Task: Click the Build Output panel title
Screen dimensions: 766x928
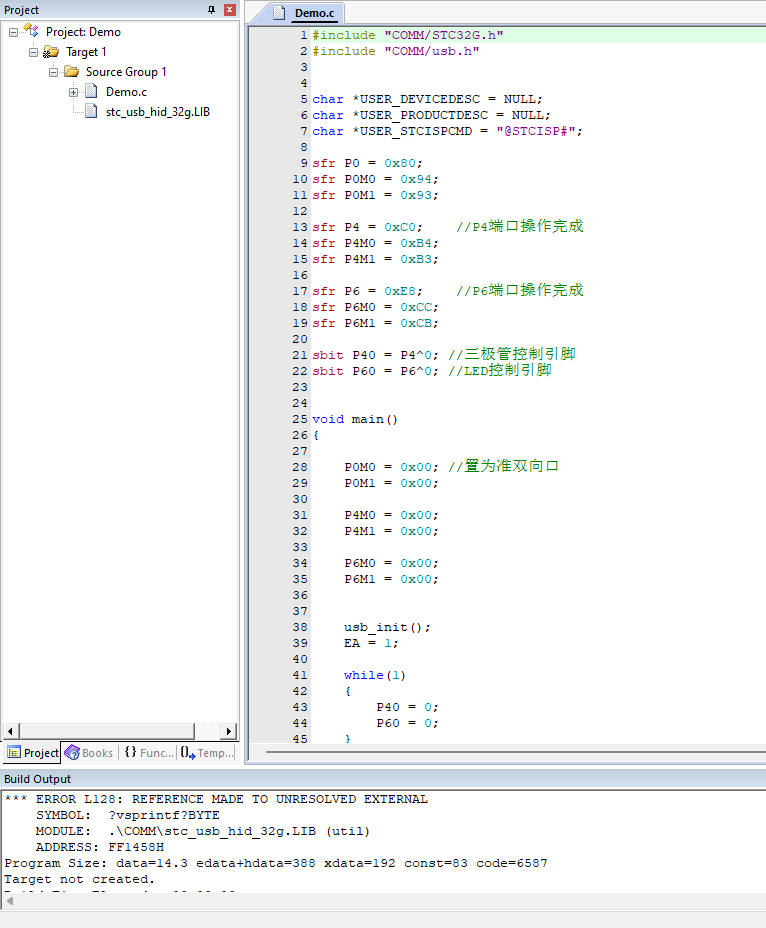Action: [37, 779]
